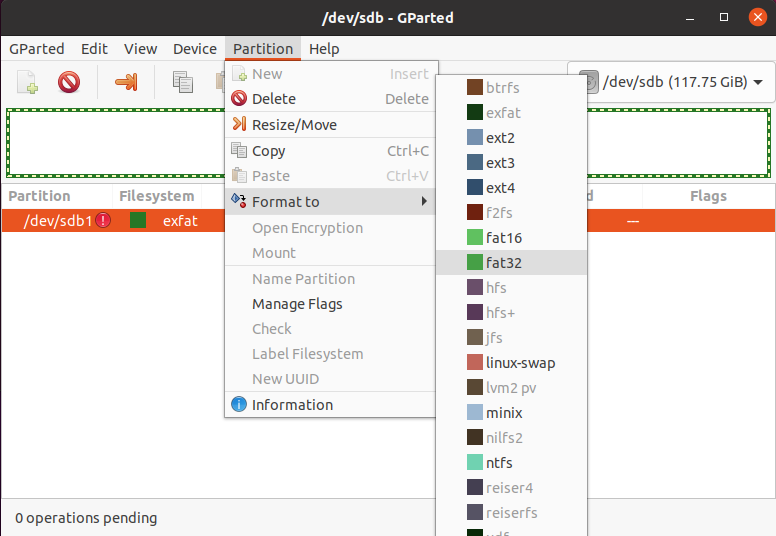
Task: Choose fat32 as the format filesystem
Action: tap(504, 263)
